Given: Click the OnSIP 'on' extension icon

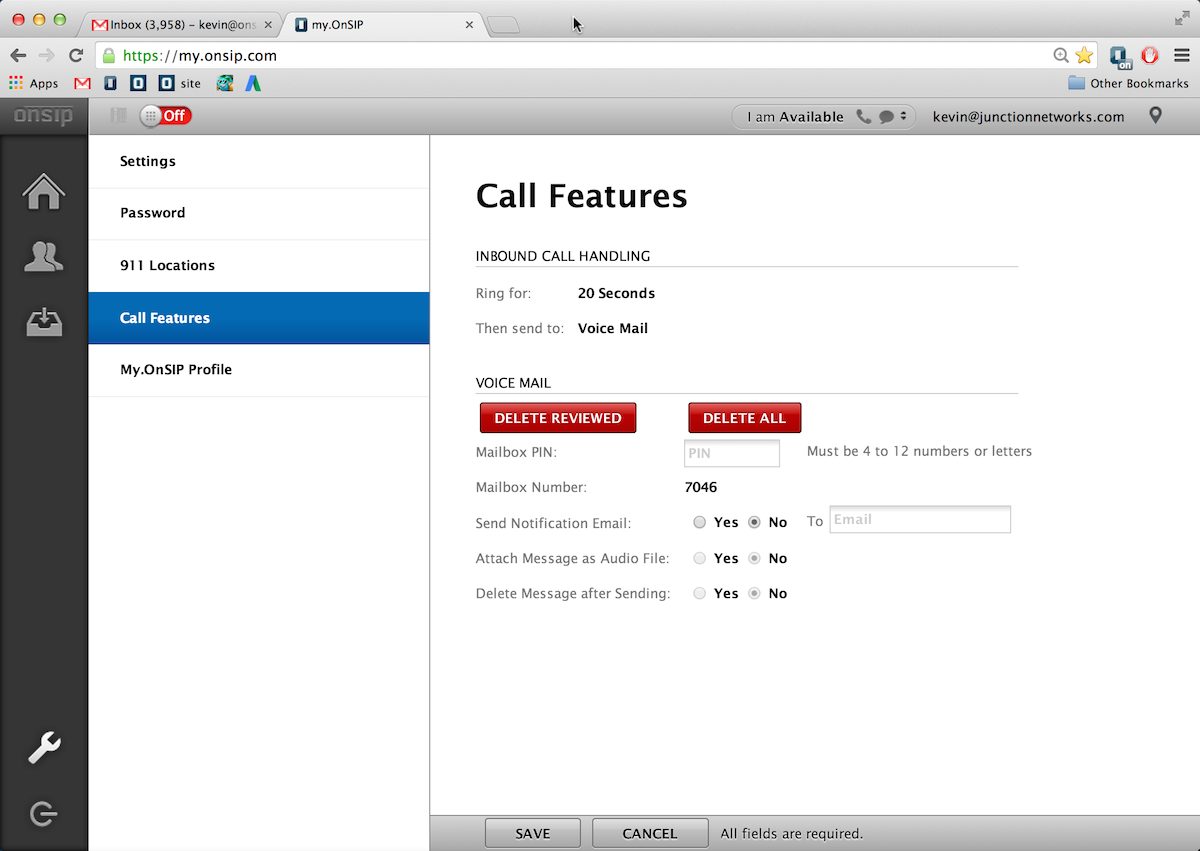Looking at the screenshot, I should point(1120,57).
